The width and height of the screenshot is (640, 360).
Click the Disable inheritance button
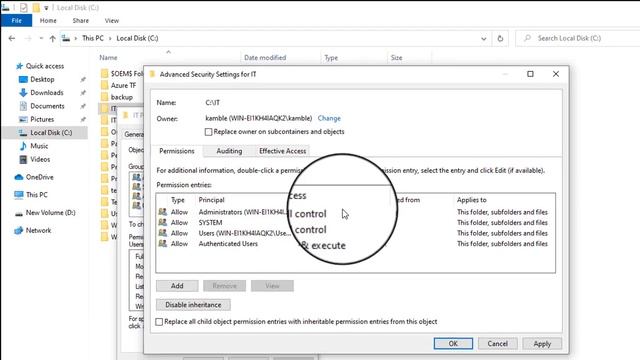pyautogui.click(x=193, y=305)
